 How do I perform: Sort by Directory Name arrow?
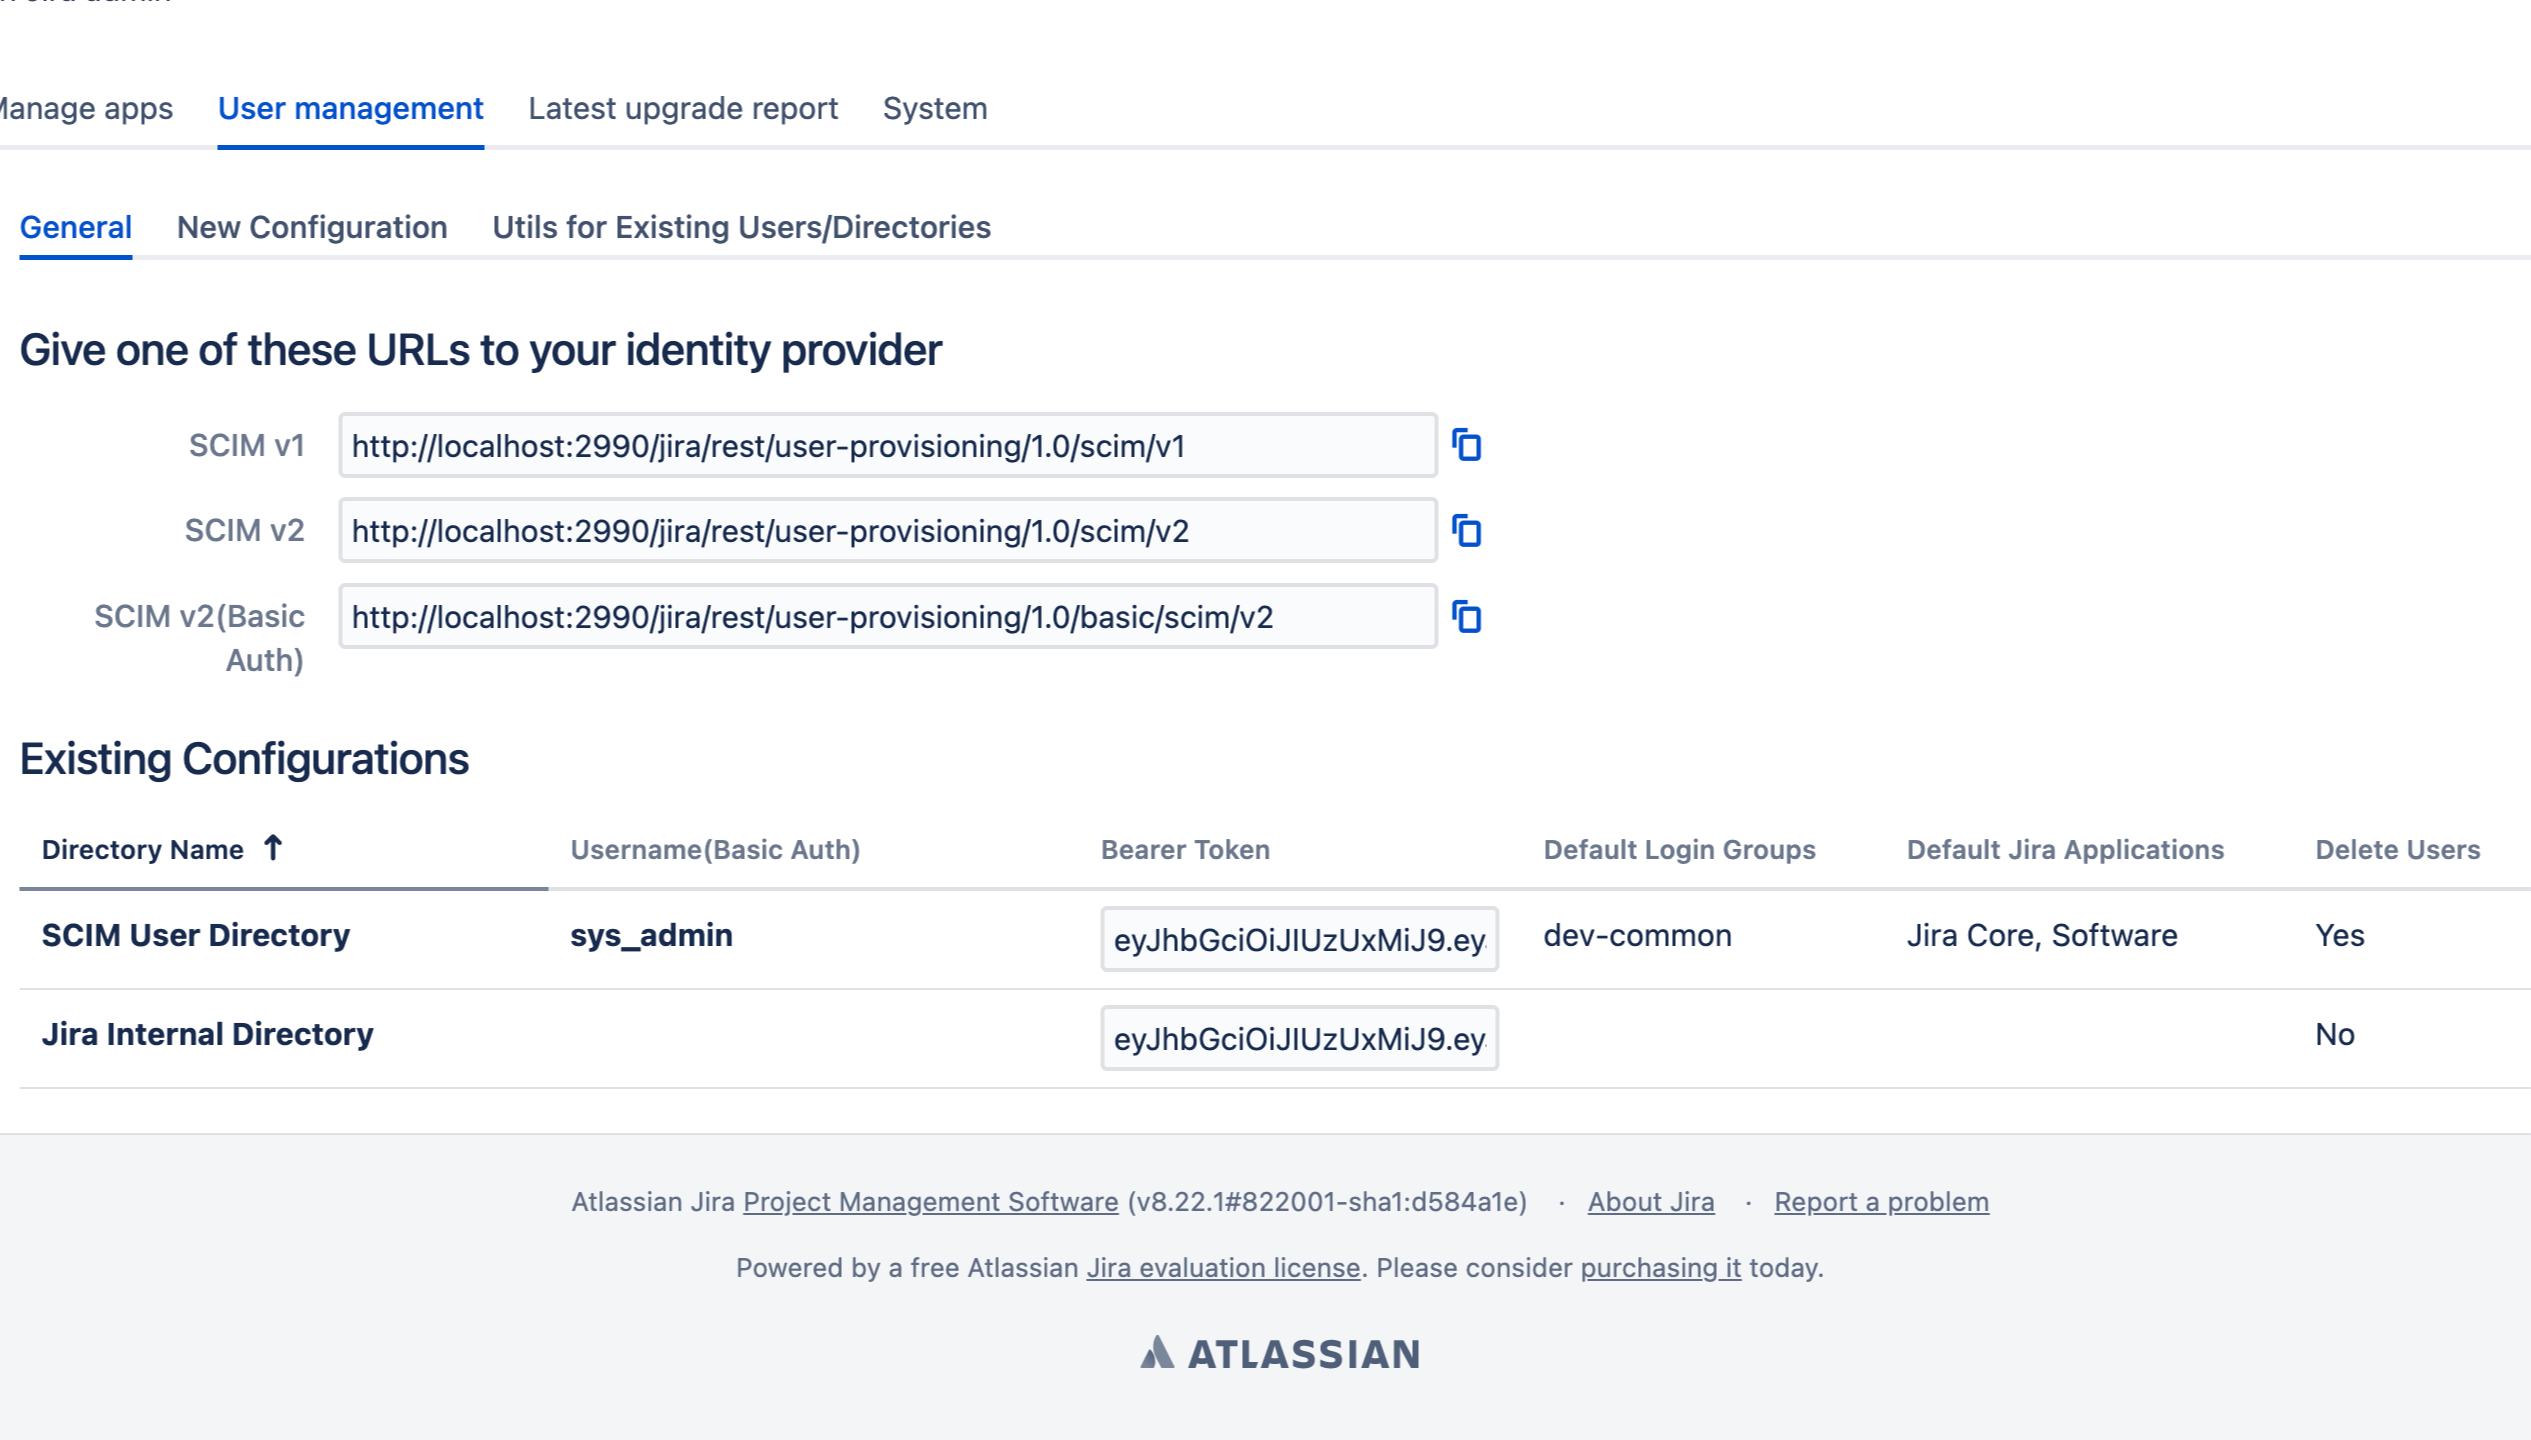tap(273, 848)
